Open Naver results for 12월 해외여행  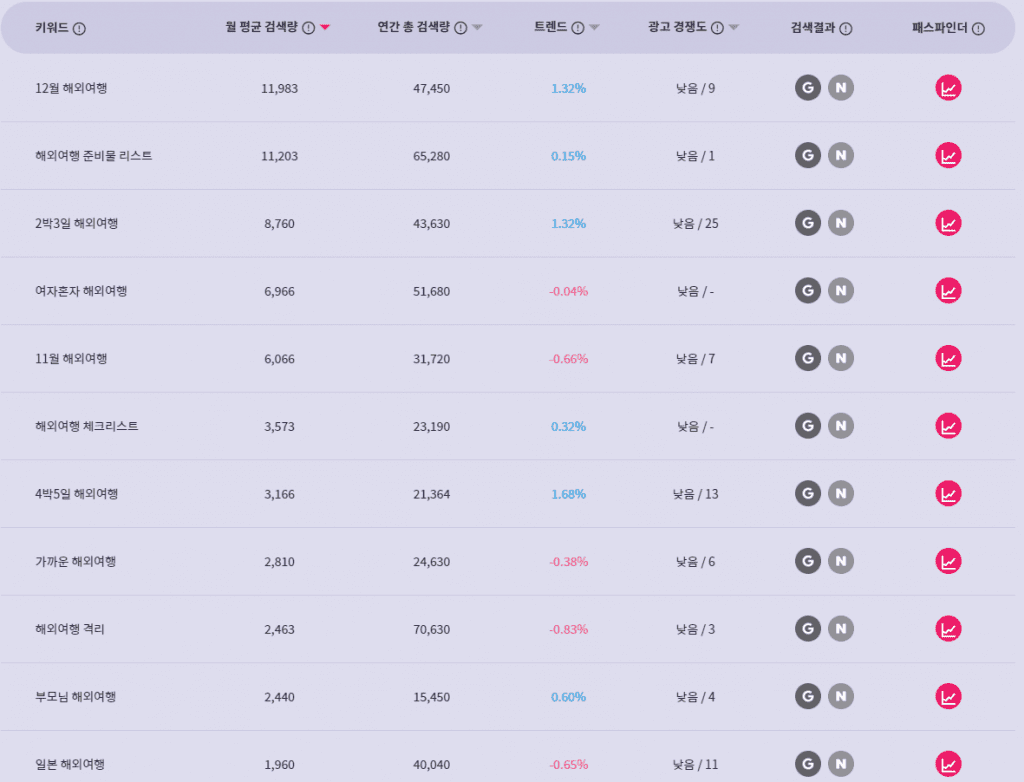(x=841, y=88)
